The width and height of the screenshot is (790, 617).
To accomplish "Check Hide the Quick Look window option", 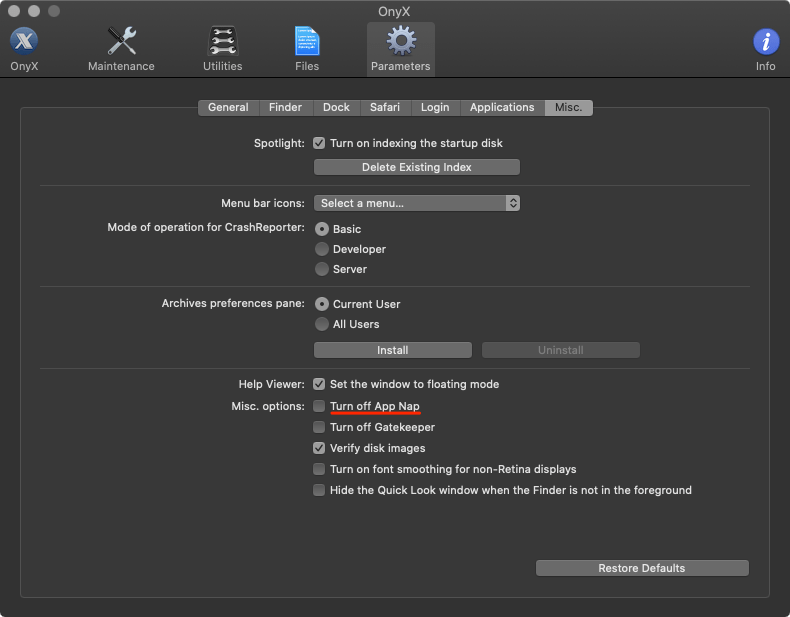I will click(x=319, y=490).
